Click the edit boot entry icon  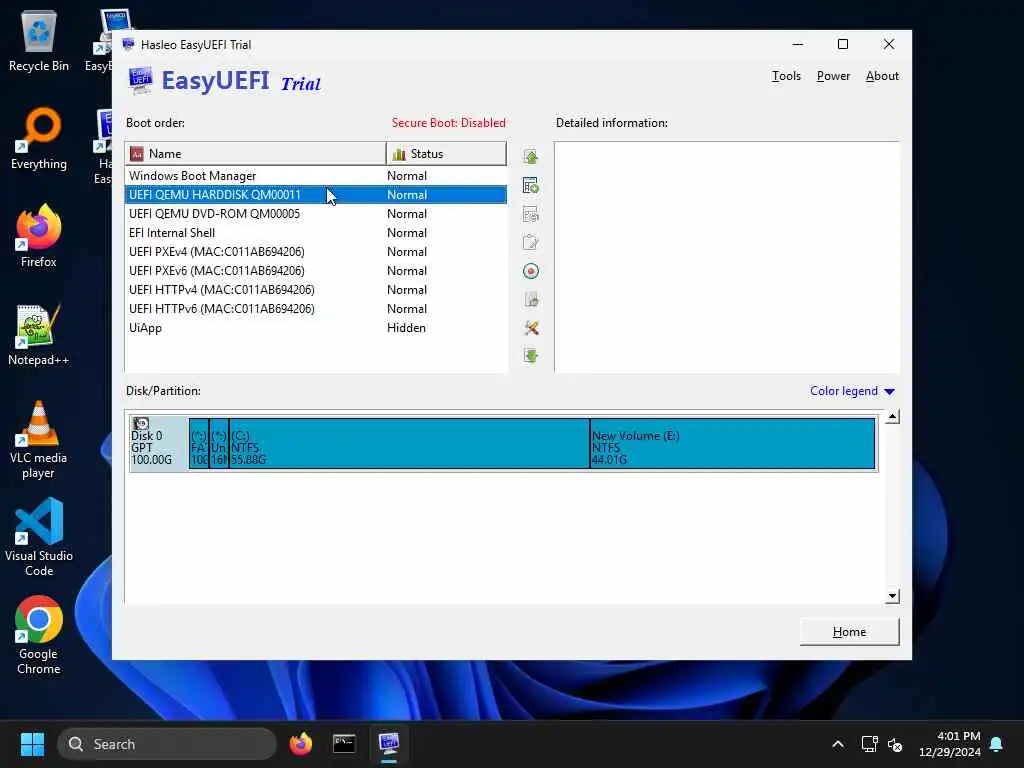click(x=530, y=242)
